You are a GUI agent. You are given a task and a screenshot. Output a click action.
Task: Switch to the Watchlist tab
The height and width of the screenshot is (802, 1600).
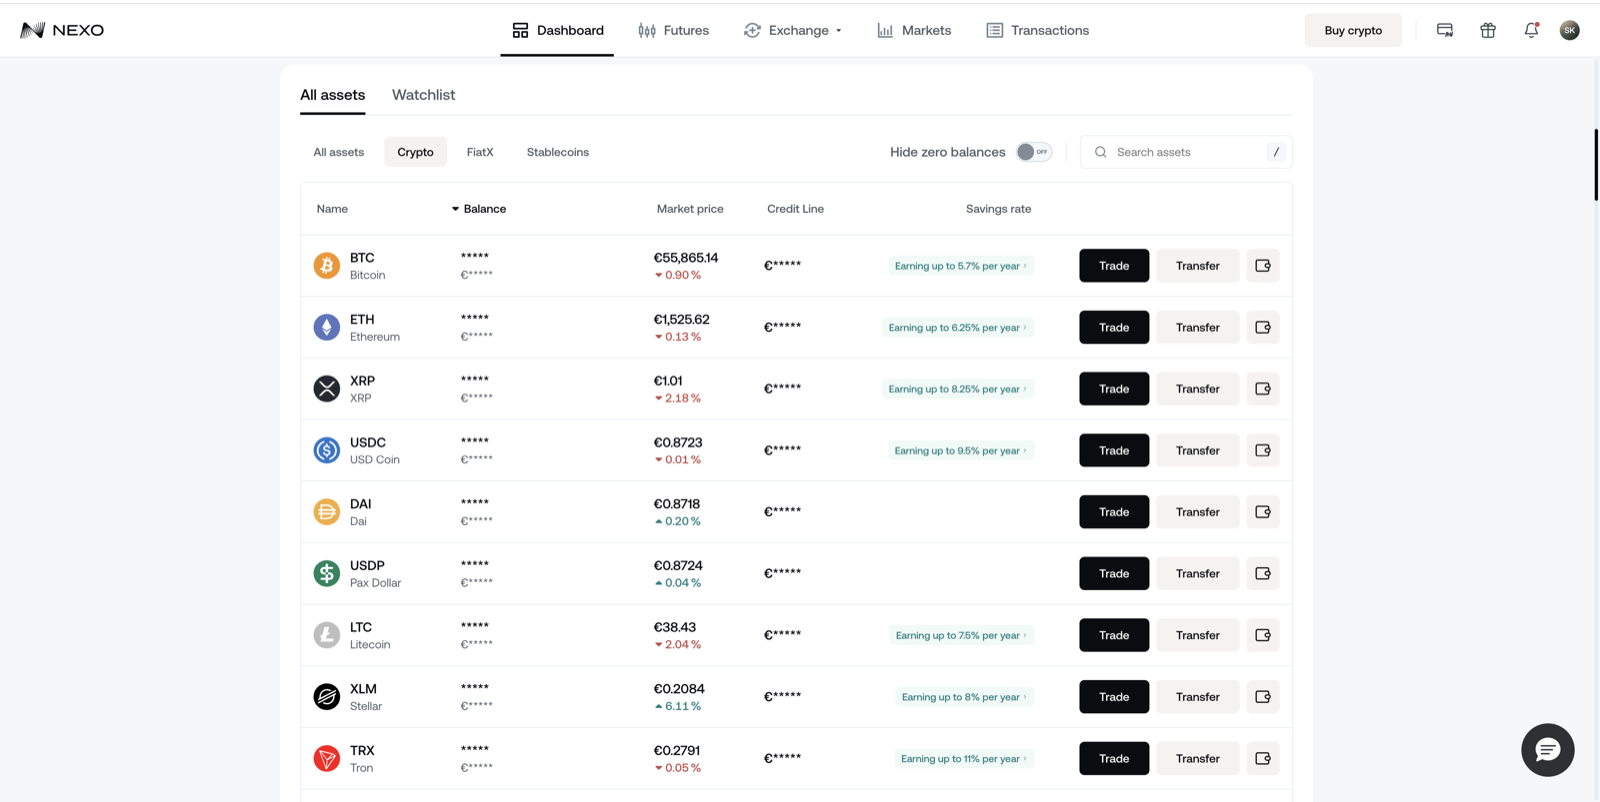423,95
